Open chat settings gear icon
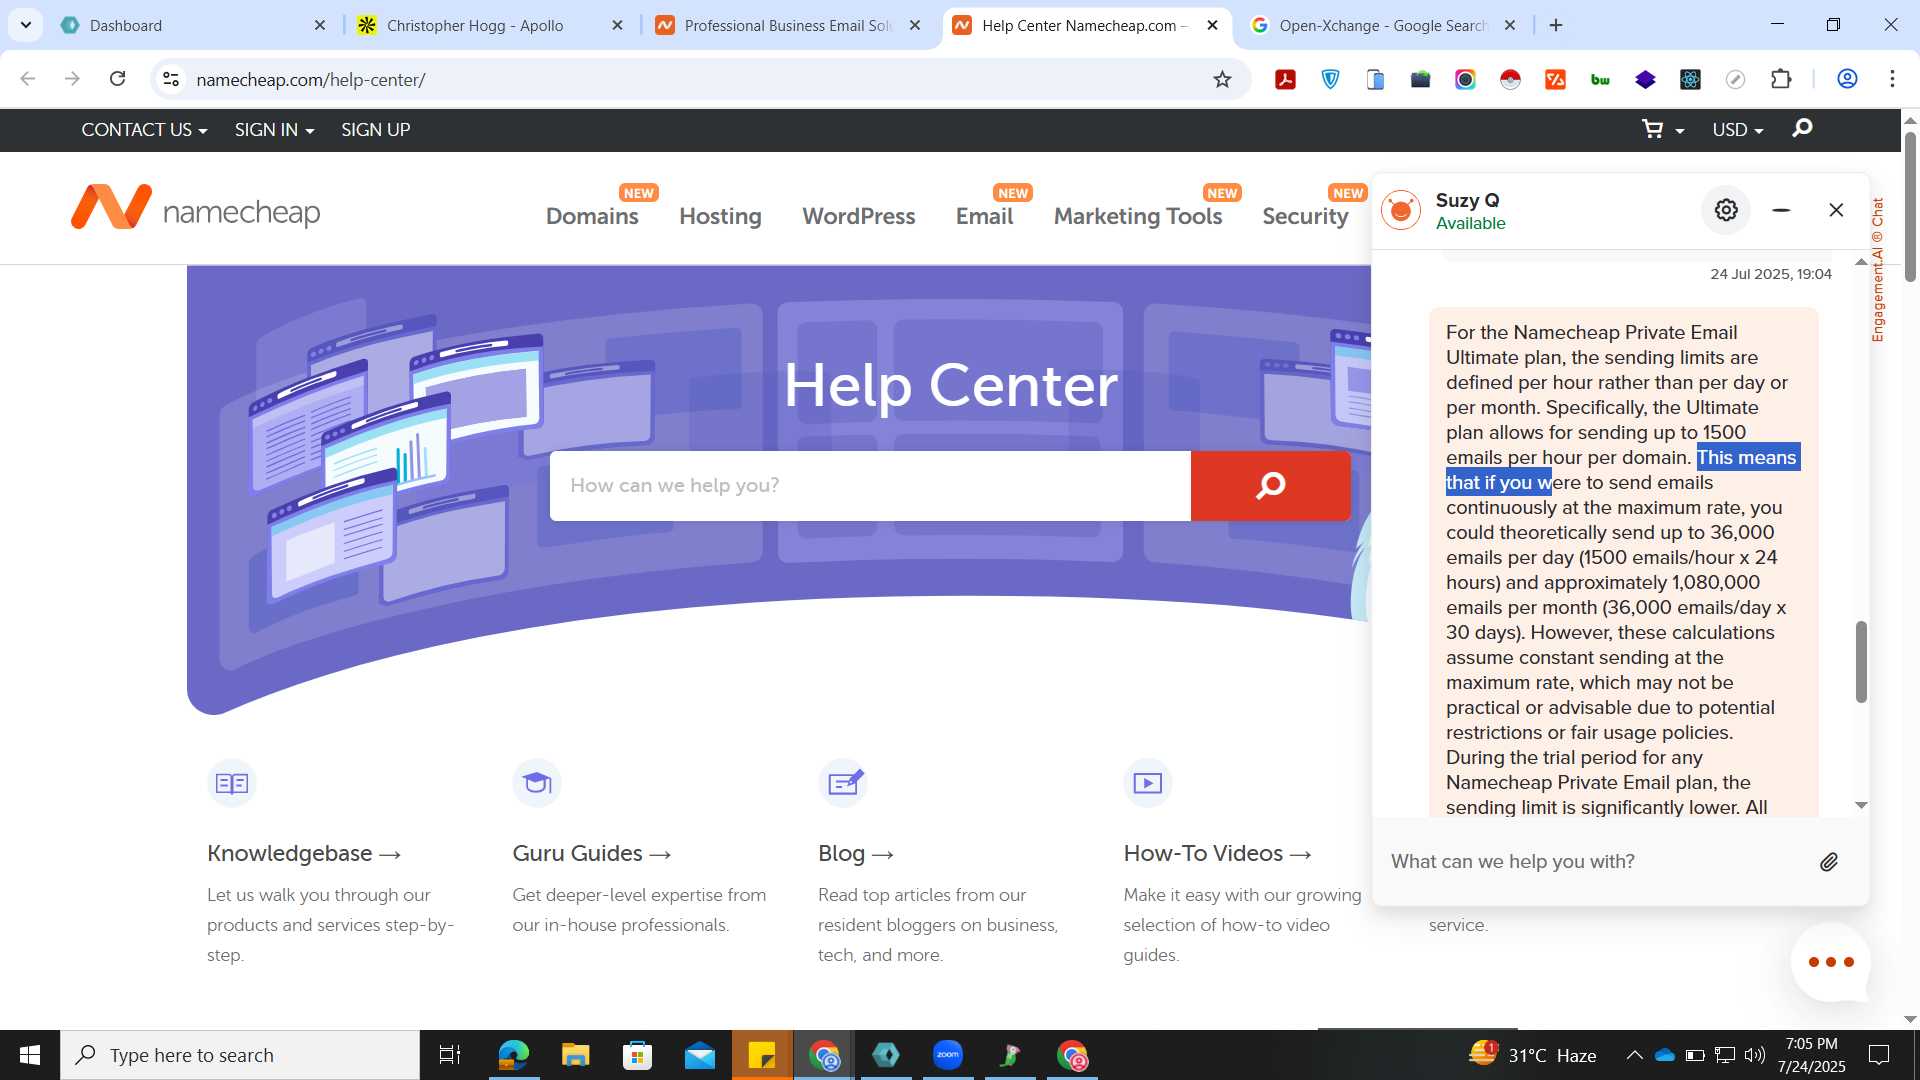Image resolution: width=1920 pixels, height=1080 pixels. click(1726, 210)
